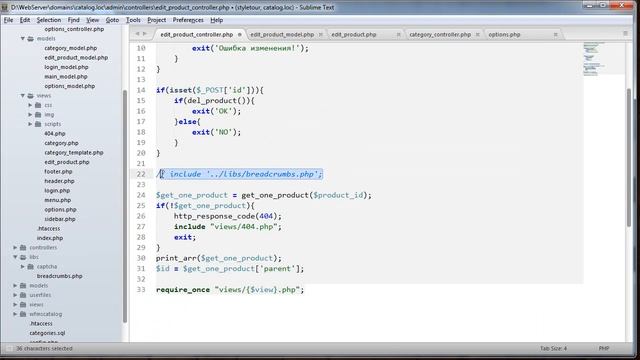Open the Tools menu
Image resolution: width=640 pixels, height=360 pixels.
pos(133,20)
